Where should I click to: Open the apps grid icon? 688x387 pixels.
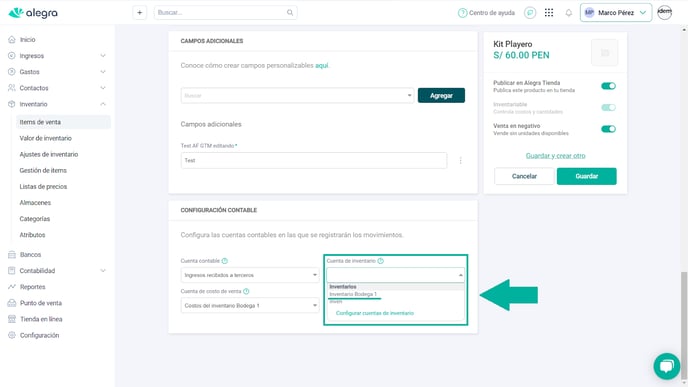pyautogui.click(x=549, y=13)
